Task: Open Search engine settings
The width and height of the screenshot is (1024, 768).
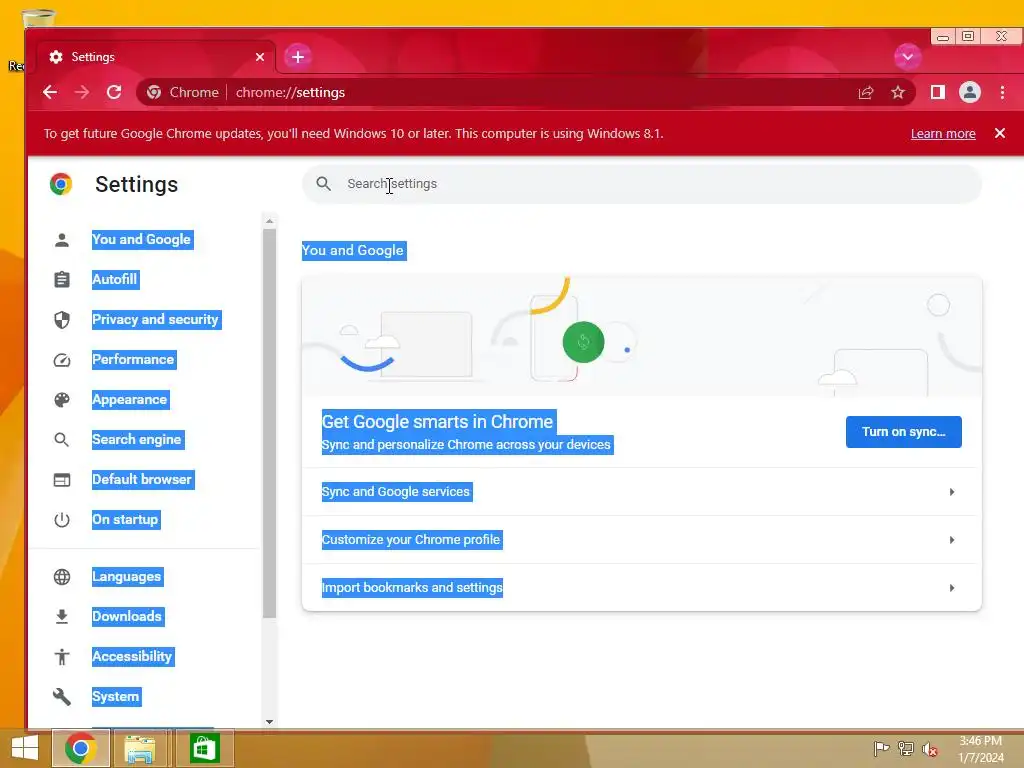Action: coord(137,440)
